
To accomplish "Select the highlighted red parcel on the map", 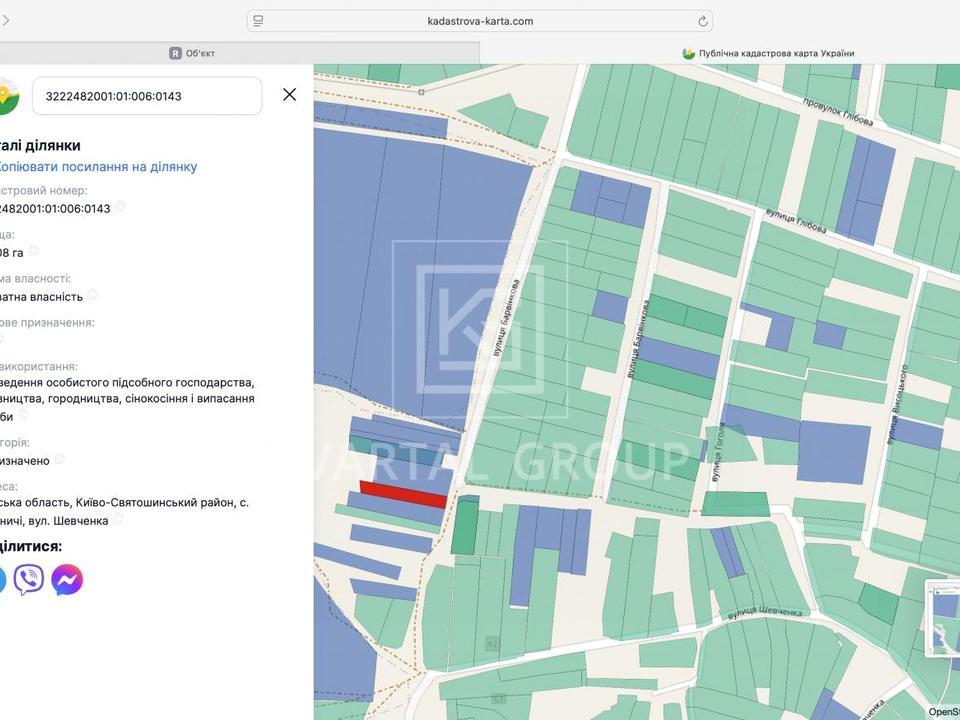I will pyautogui.click(x=403, y=495).
